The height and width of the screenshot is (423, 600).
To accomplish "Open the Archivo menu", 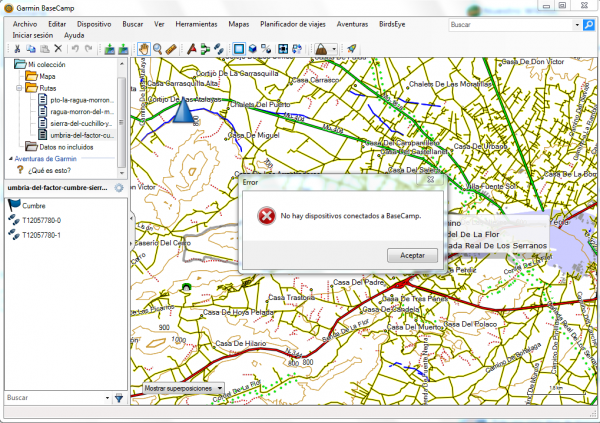I will click(x=25, y=24).
